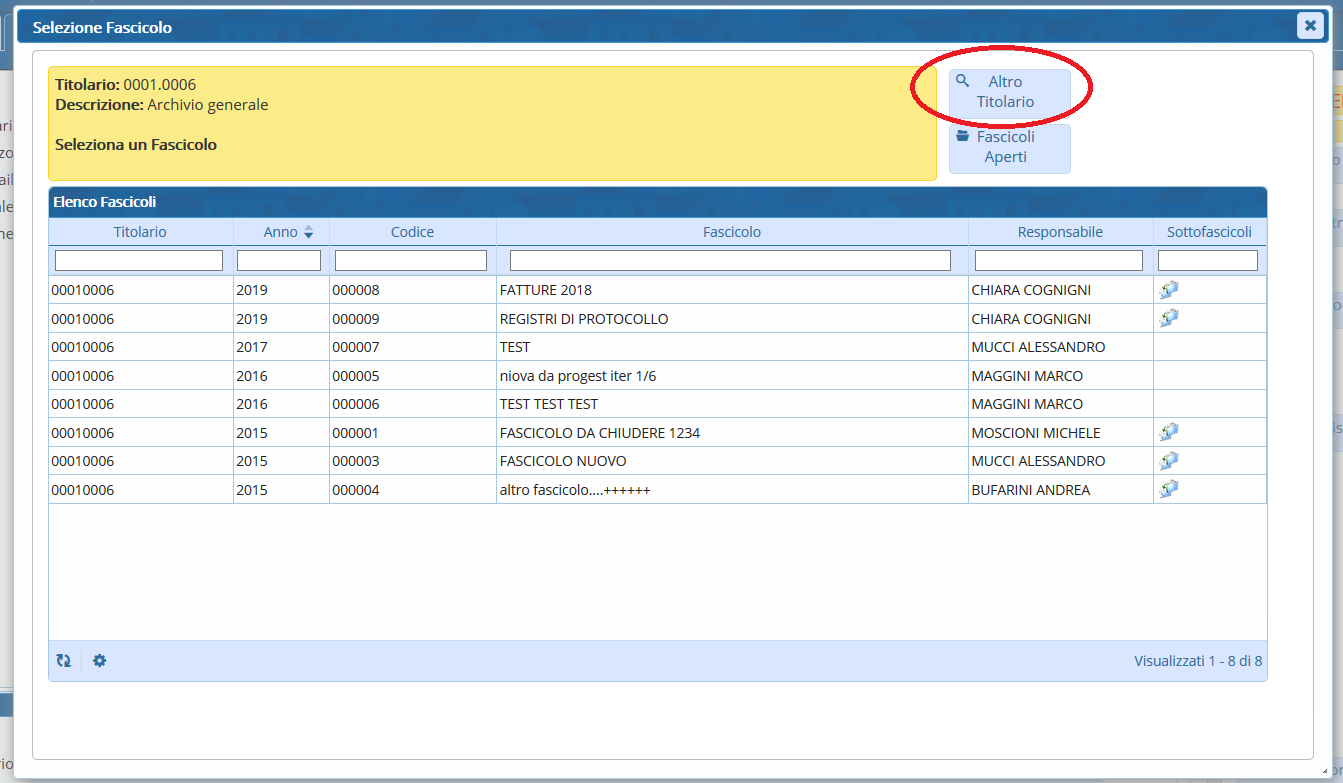Viewport: 1343px width, 783px height.
Task: Sort table by Titolario column header
Action: point(140,232)
